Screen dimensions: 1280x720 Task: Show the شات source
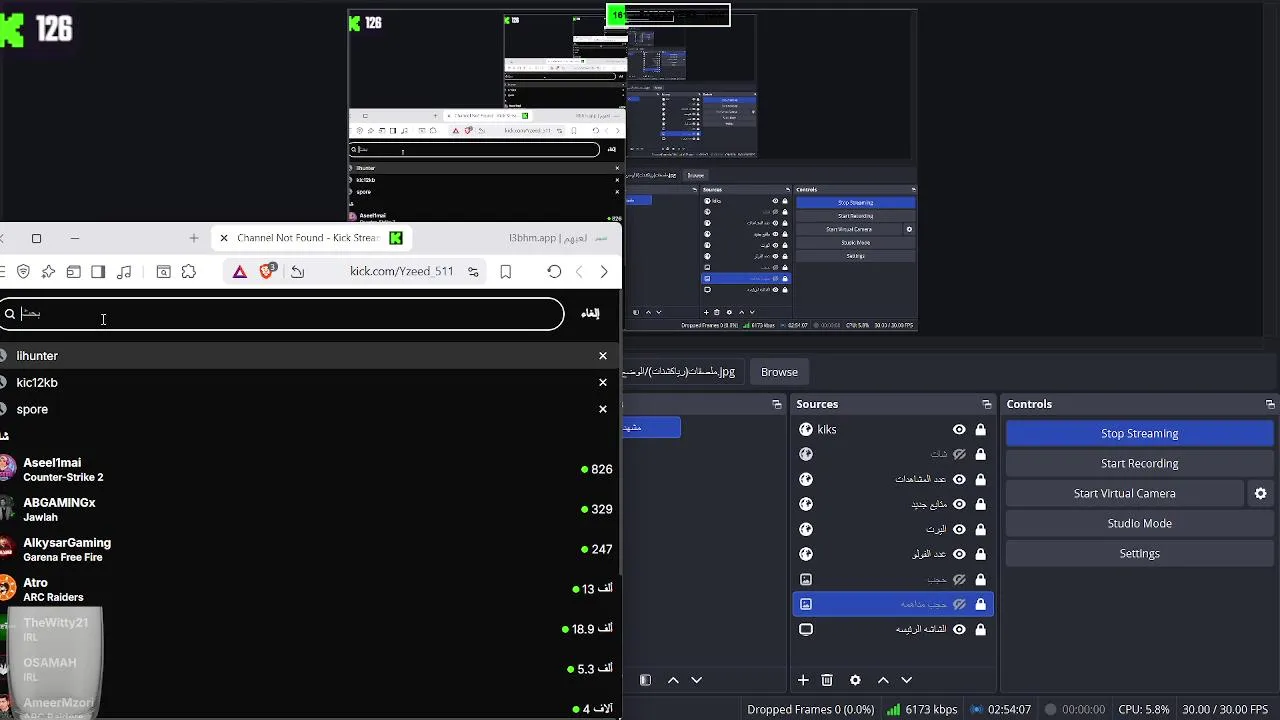[x=959, y=454]
